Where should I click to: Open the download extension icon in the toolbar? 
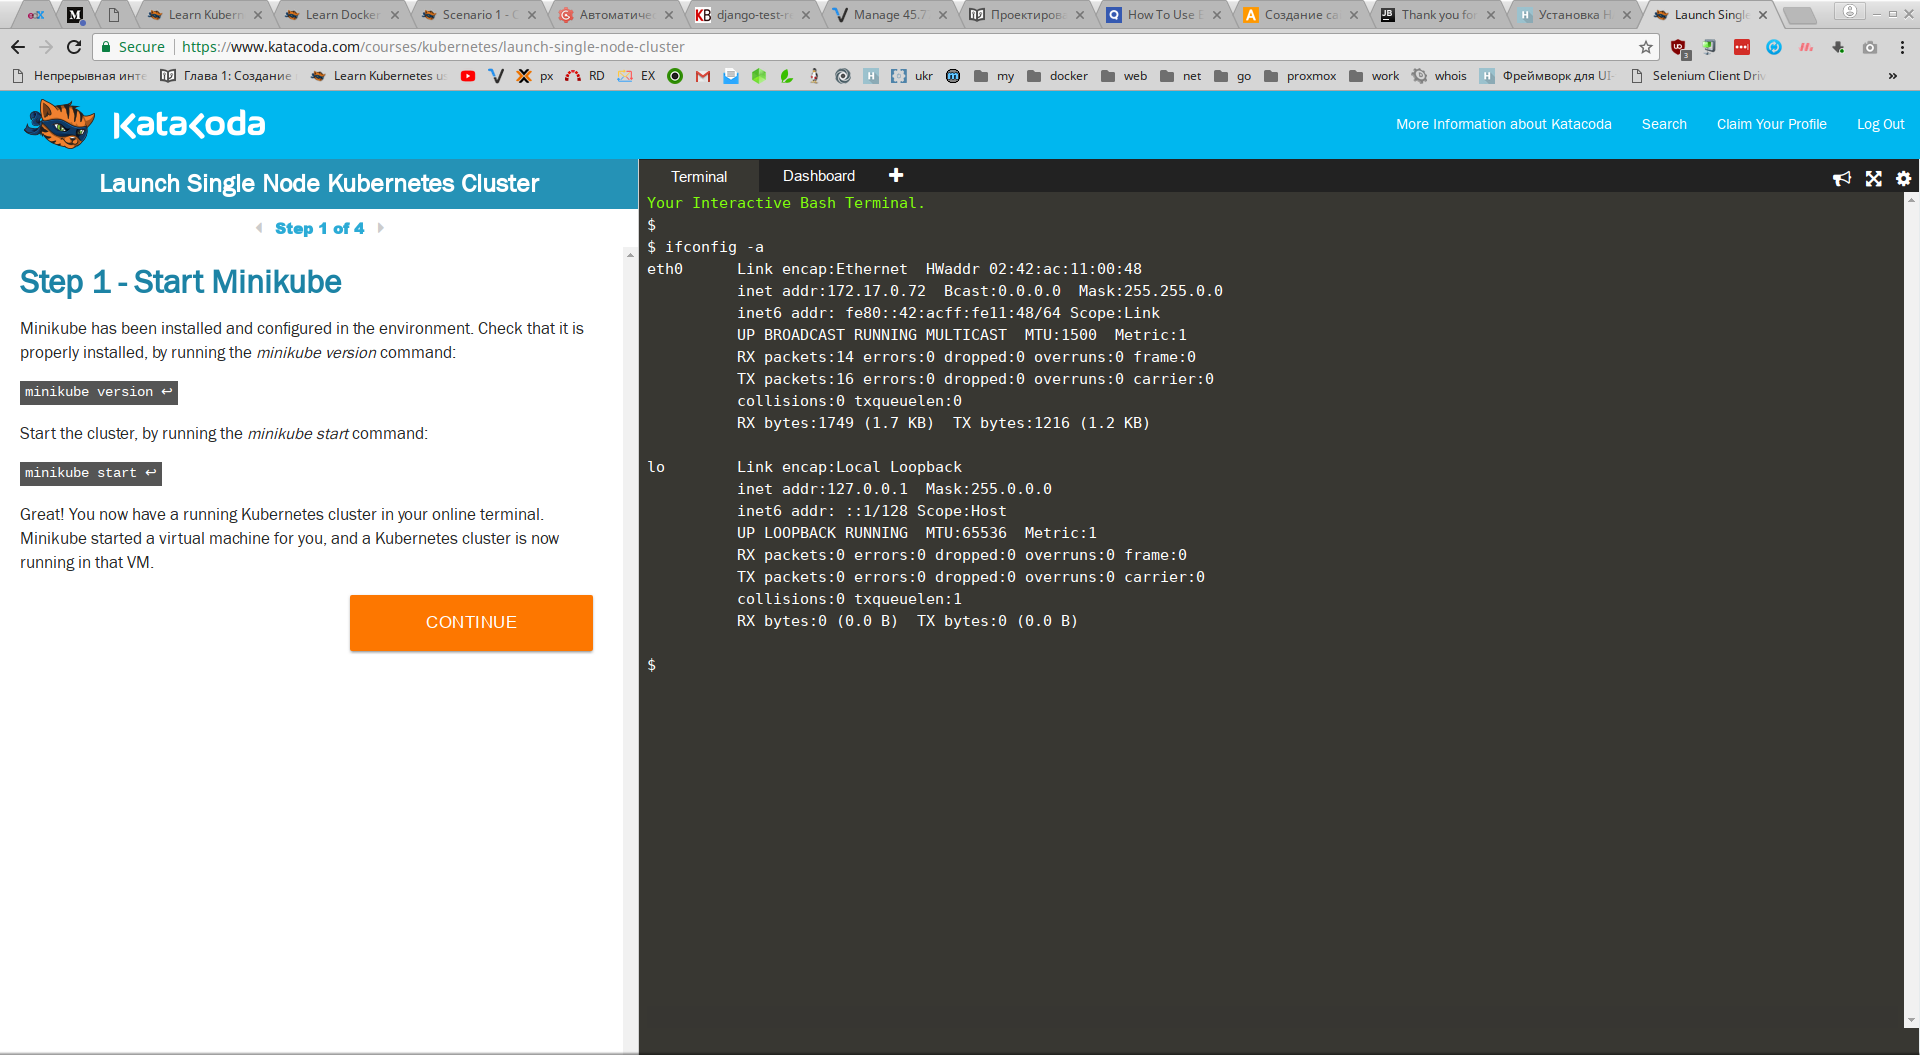point(1838,47)
